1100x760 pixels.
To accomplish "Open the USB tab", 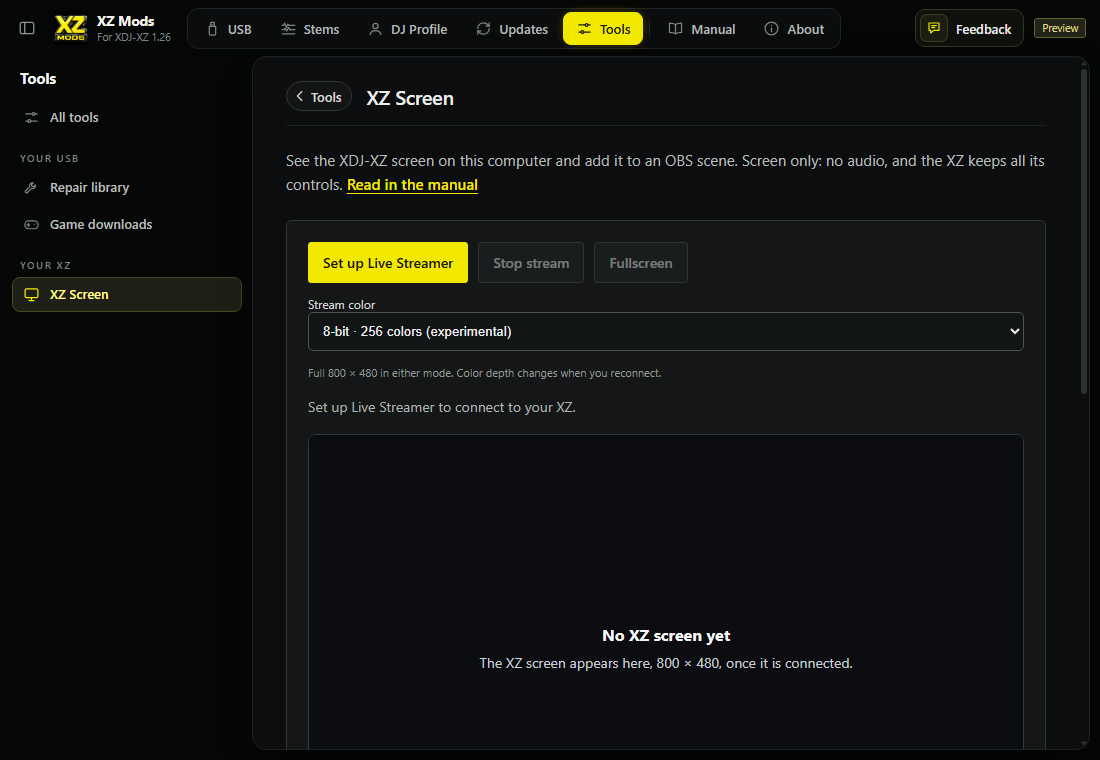I will 229,29.
